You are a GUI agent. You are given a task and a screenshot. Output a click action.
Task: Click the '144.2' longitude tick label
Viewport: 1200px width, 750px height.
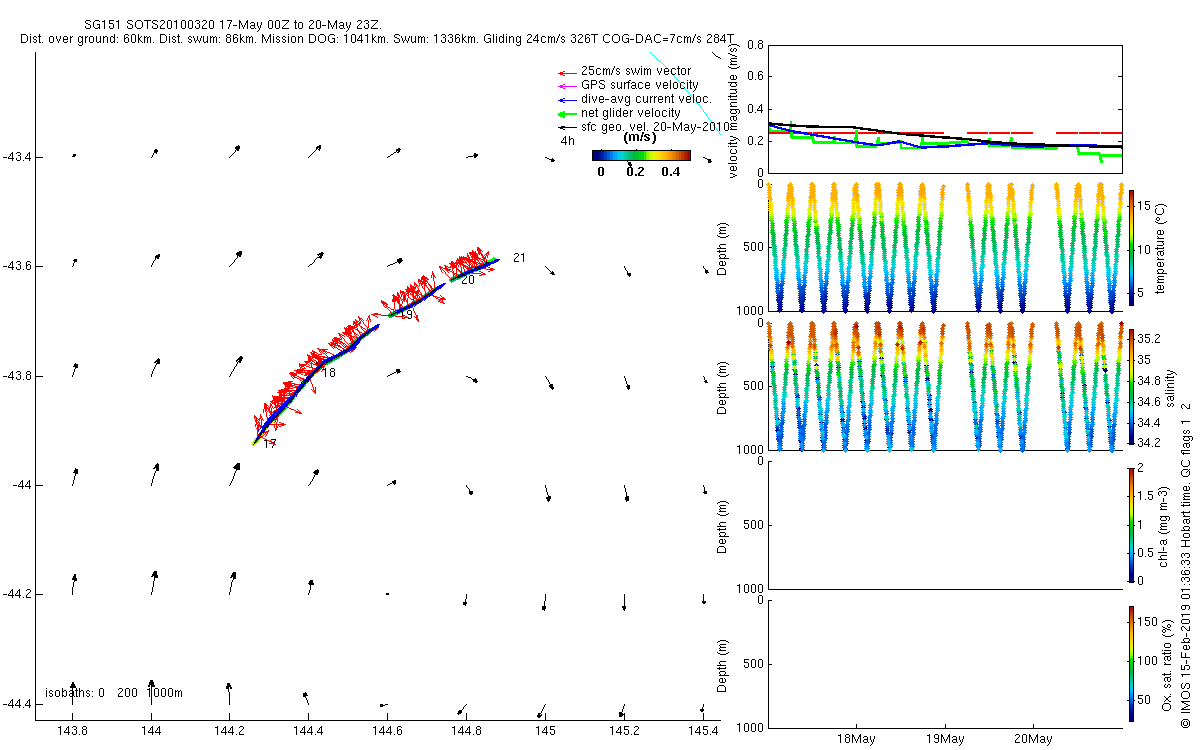230,732
